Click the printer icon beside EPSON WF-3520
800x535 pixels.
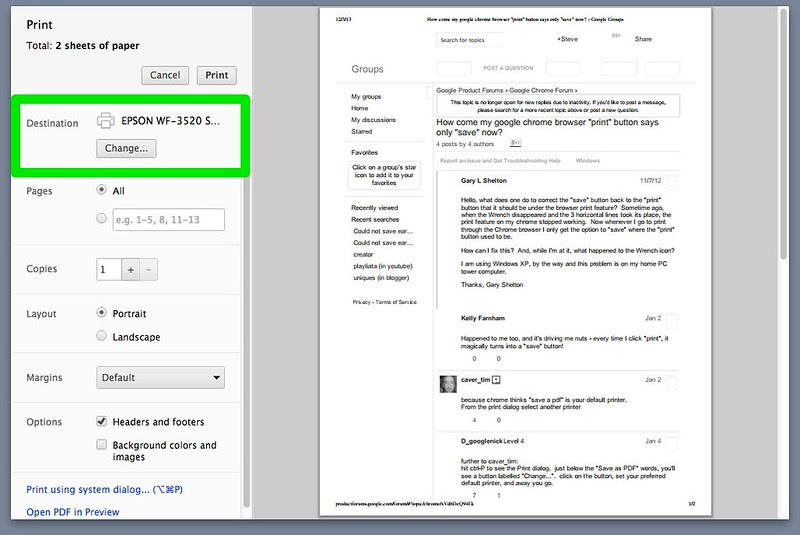106,121
